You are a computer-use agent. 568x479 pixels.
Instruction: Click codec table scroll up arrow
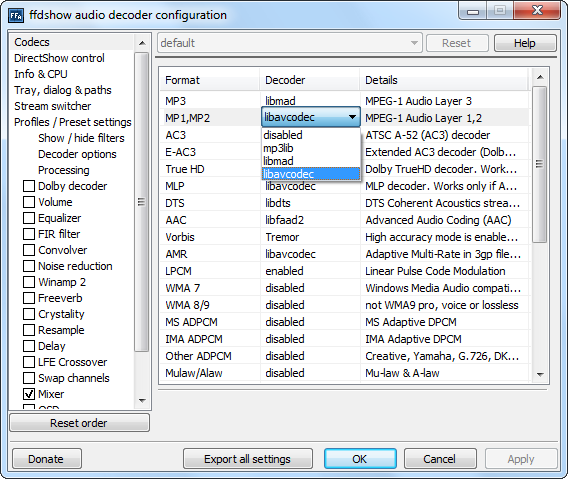540,77
